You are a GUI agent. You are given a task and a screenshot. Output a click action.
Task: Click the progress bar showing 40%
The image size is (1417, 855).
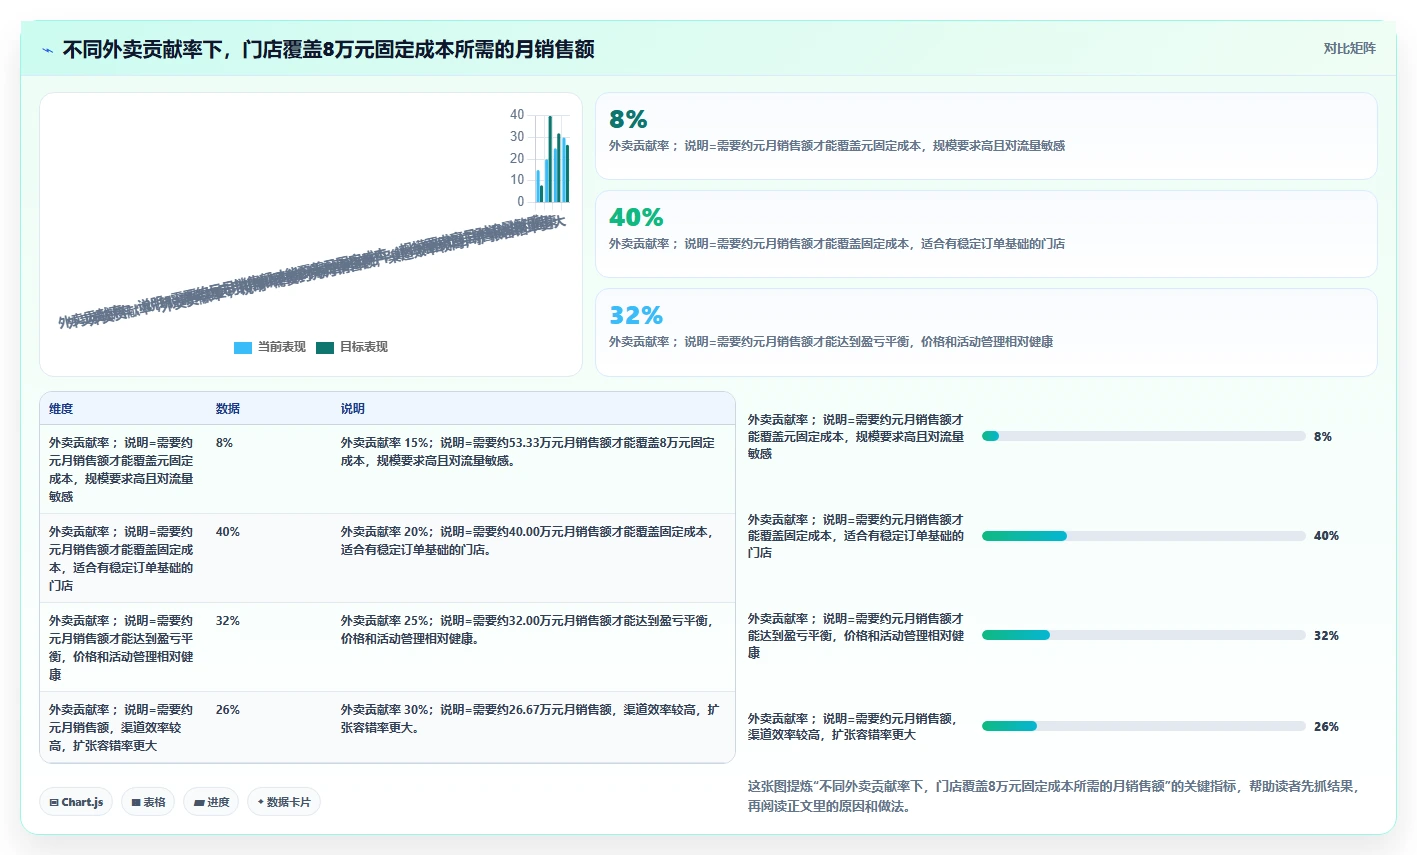1144,536
